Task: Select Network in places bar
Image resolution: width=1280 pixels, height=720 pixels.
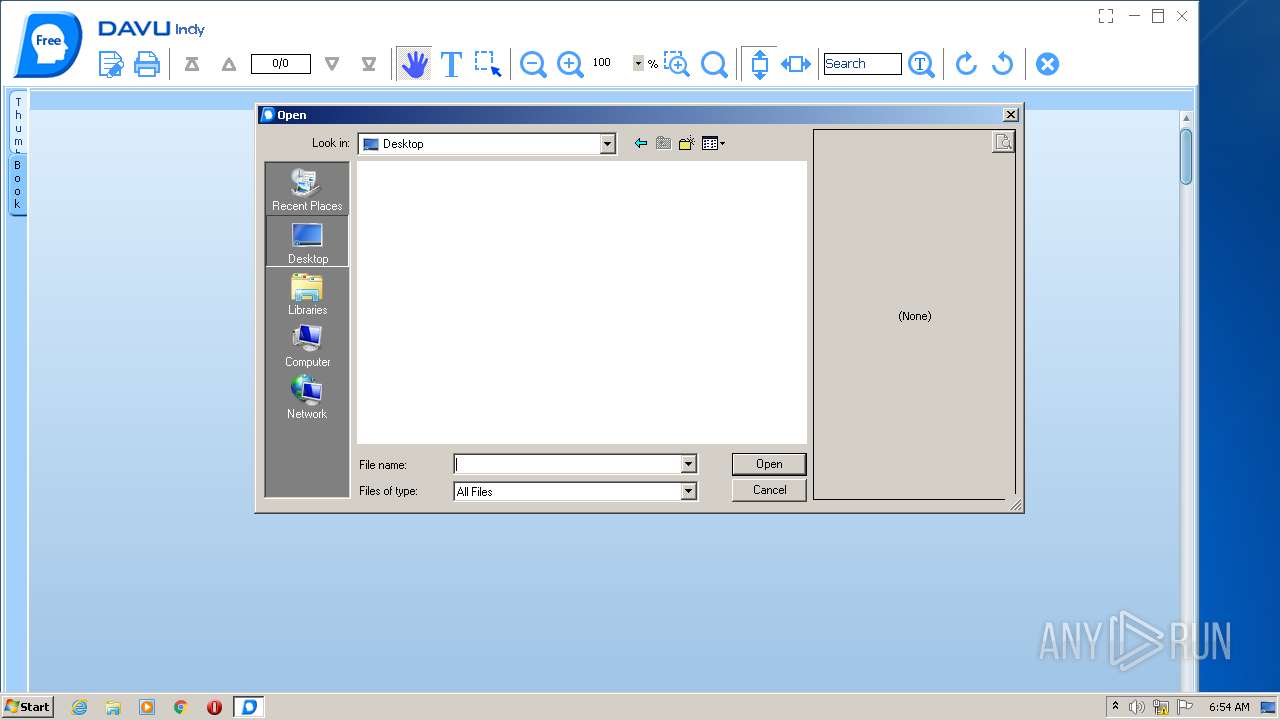Action: pos(307,398)
